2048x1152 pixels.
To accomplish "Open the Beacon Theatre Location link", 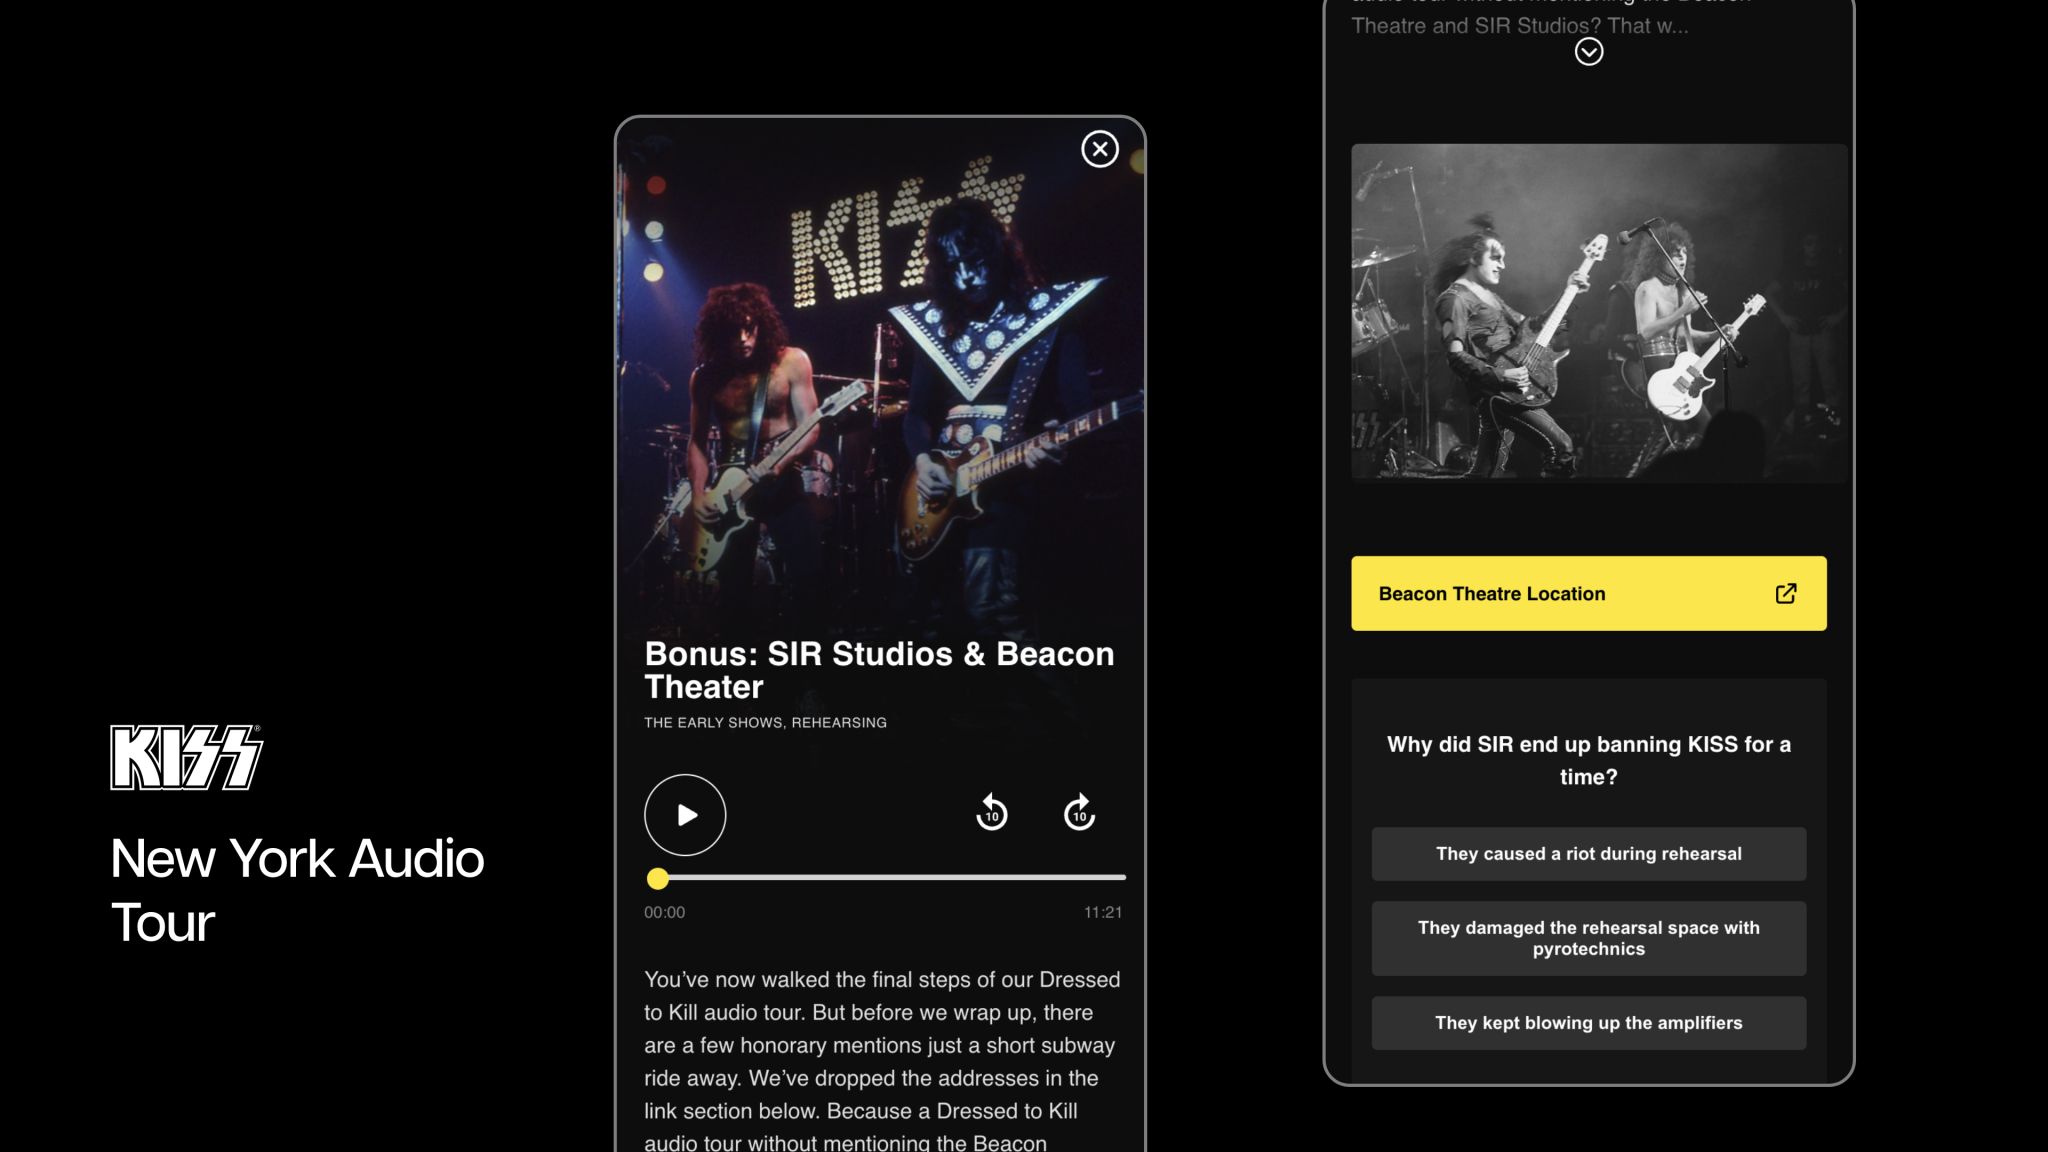I will pos(1588,593).
